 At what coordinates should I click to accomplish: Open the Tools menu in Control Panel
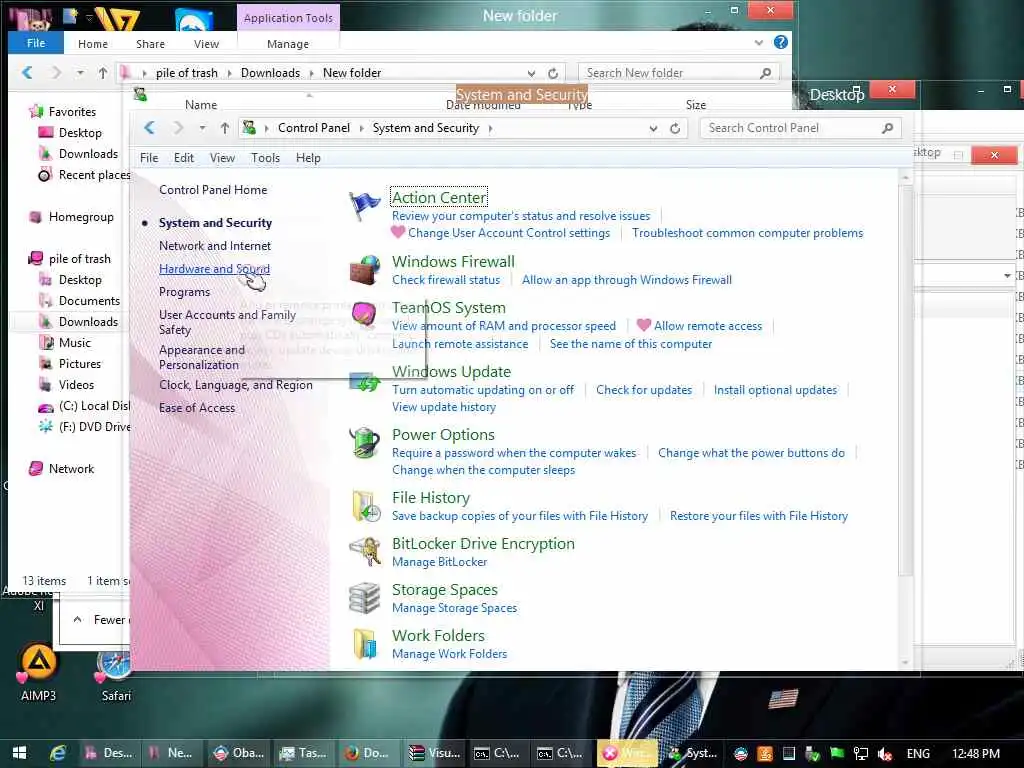[265, 158]
